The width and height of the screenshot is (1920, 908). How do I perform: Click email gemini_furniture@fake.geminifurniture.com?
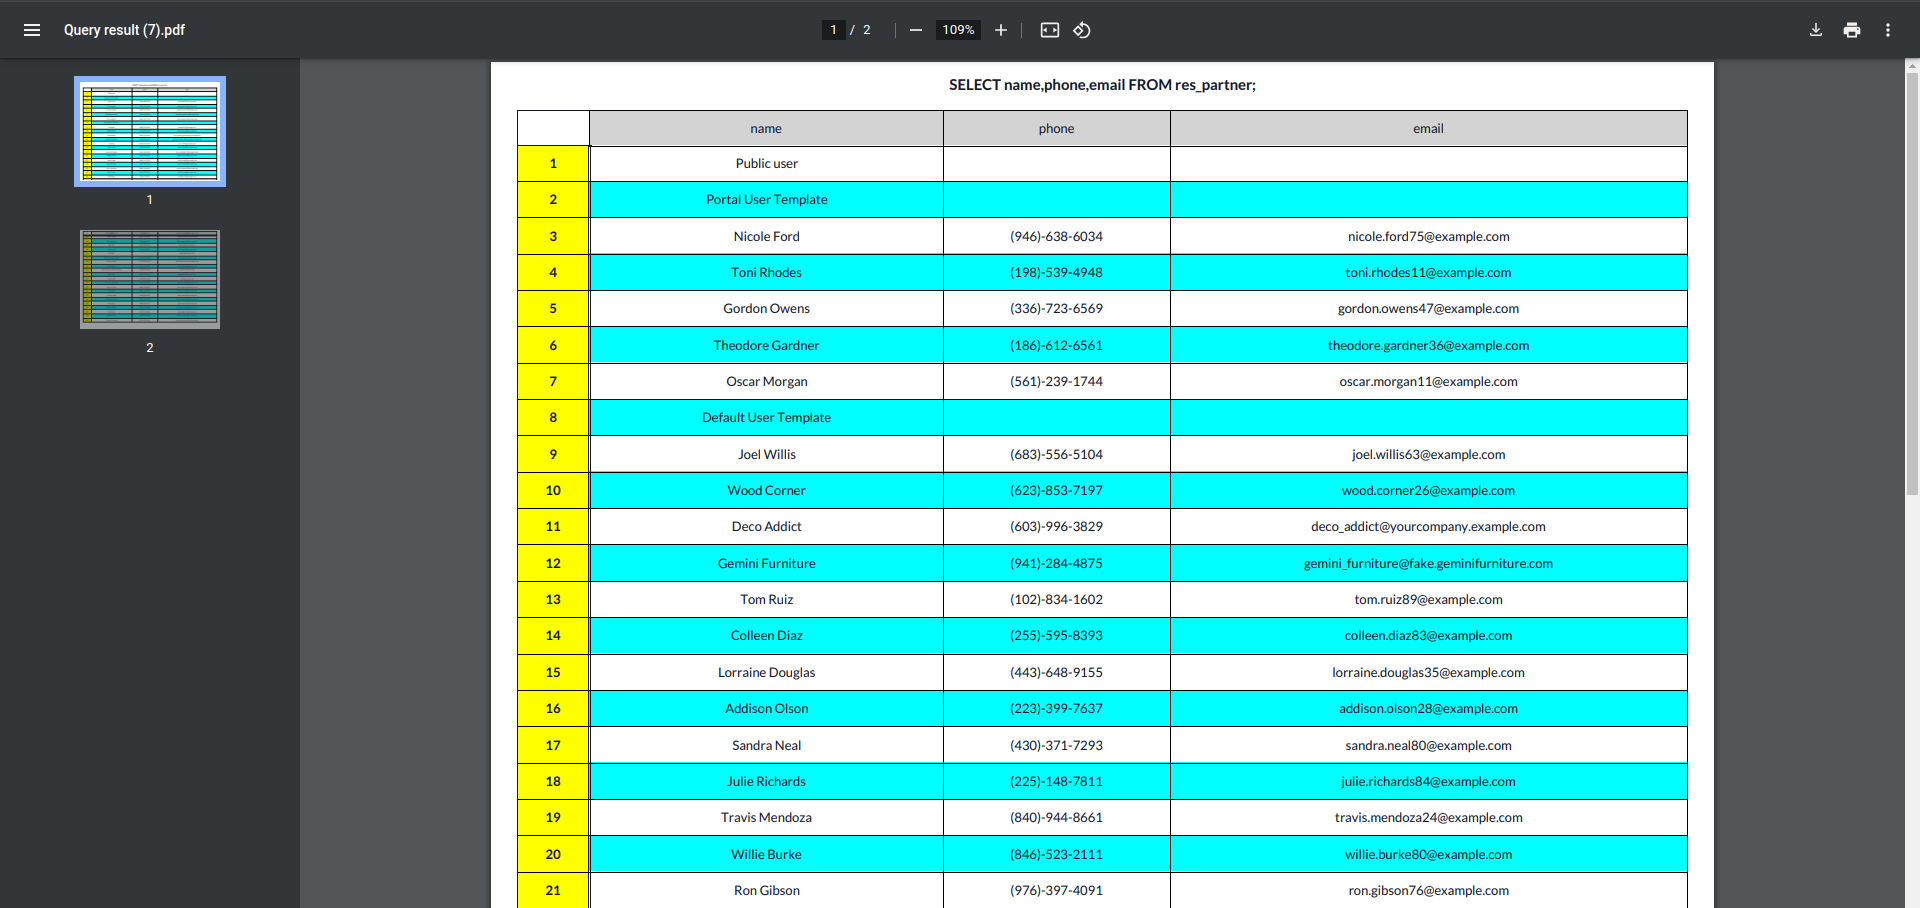coord(1428,563)
